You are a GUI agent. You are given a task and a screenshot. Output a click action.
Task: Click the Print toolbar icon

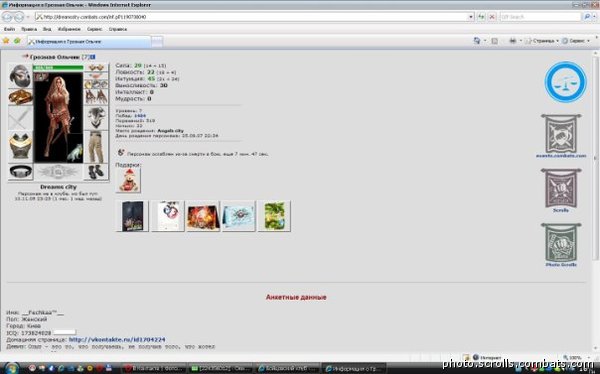513,41
